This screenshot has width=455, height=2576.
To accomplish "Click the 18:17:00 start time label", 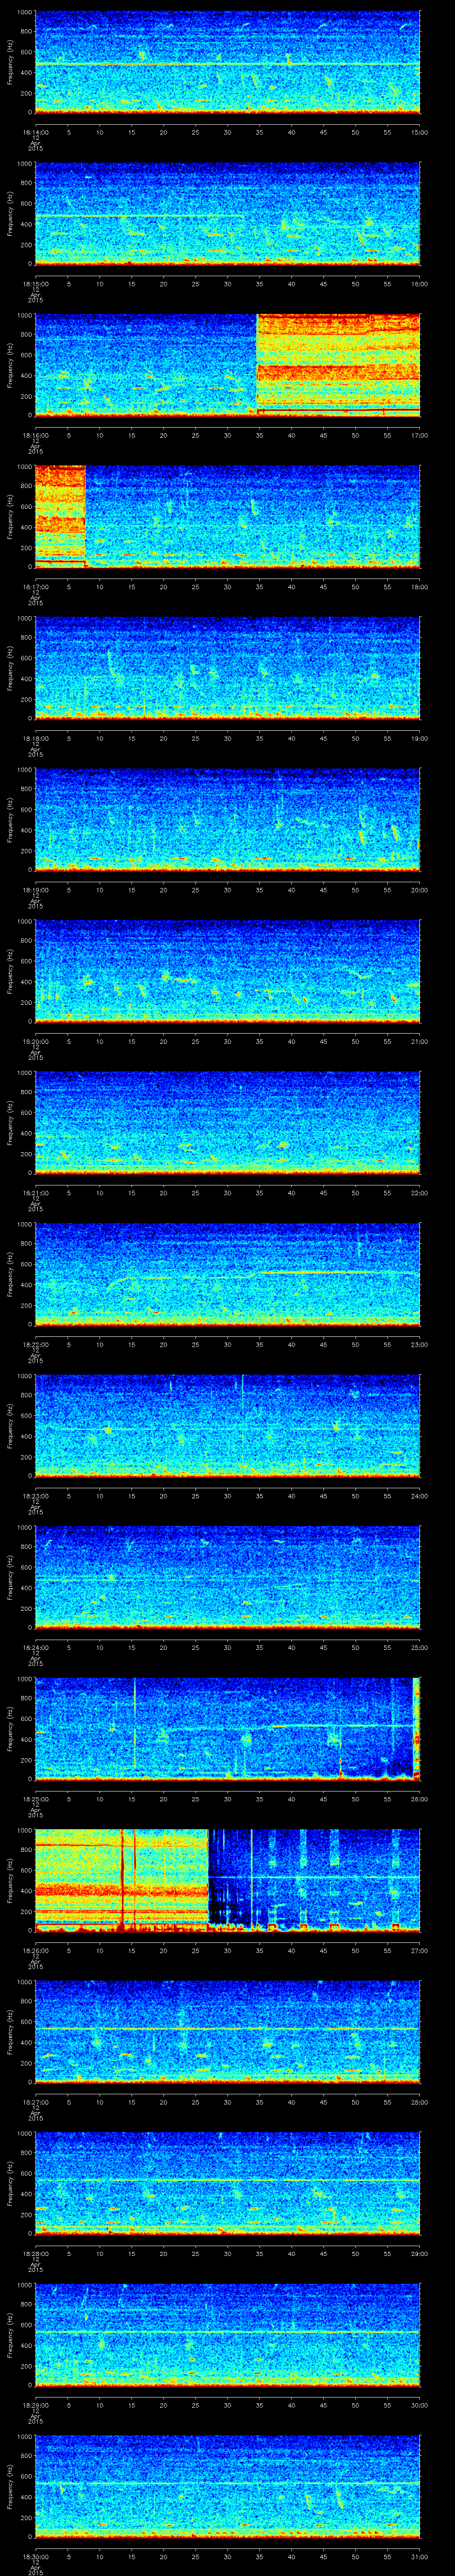I will (35, 587).
